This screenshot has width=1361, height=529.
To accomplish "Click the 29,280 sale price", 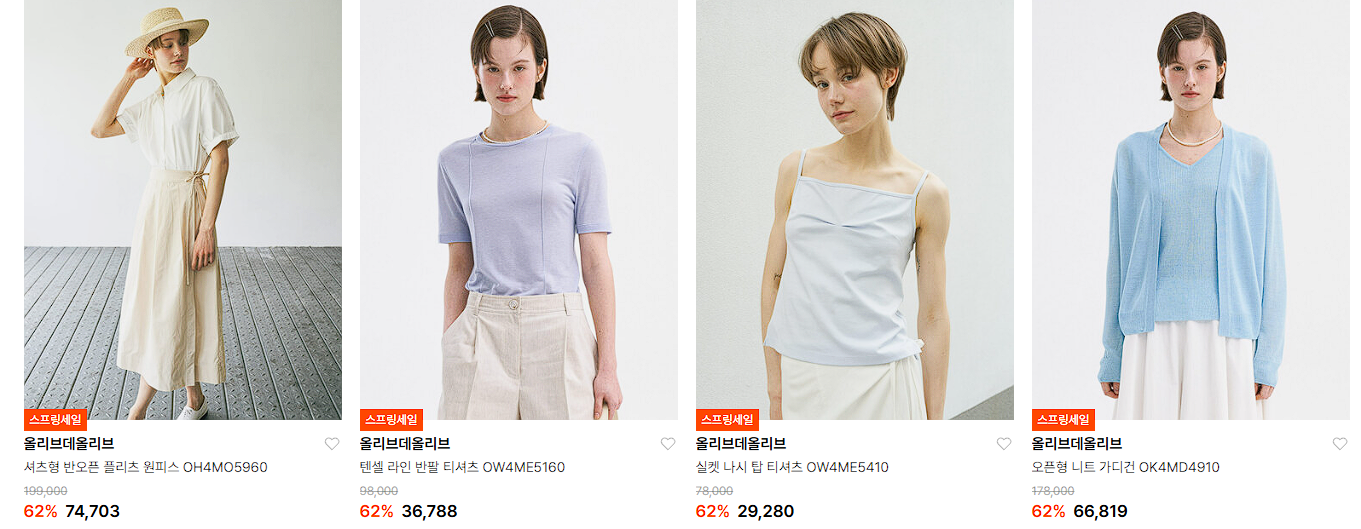I will (765, 512).
